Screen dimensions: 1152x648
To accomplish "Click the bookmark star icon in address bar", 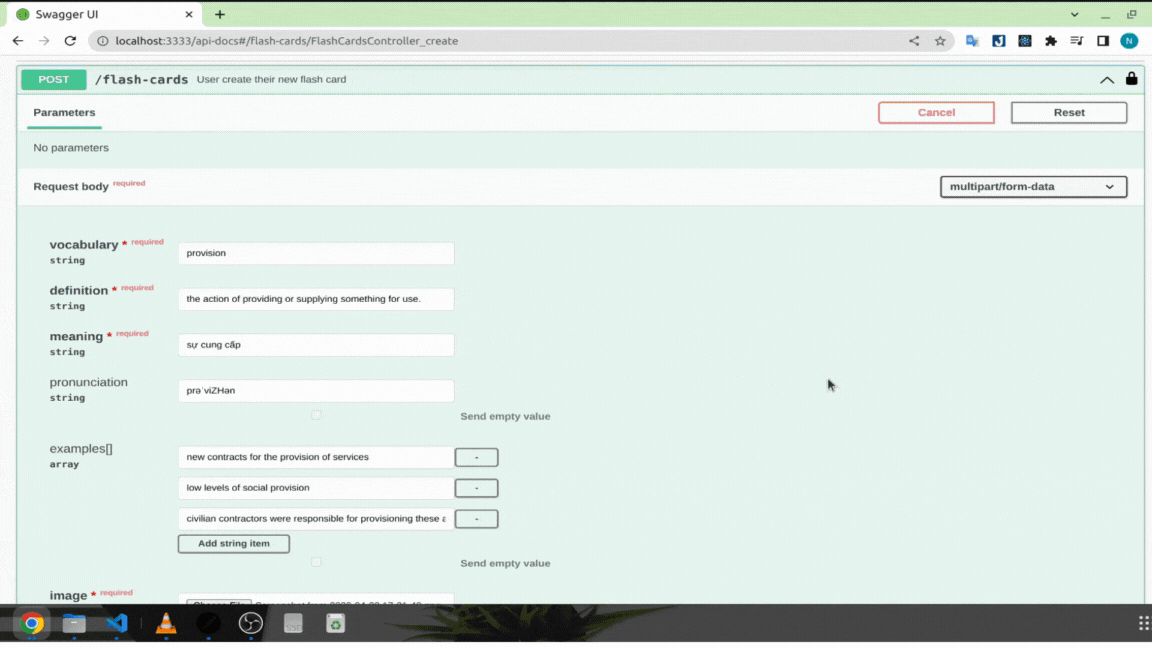I will (x=940, y=41).
